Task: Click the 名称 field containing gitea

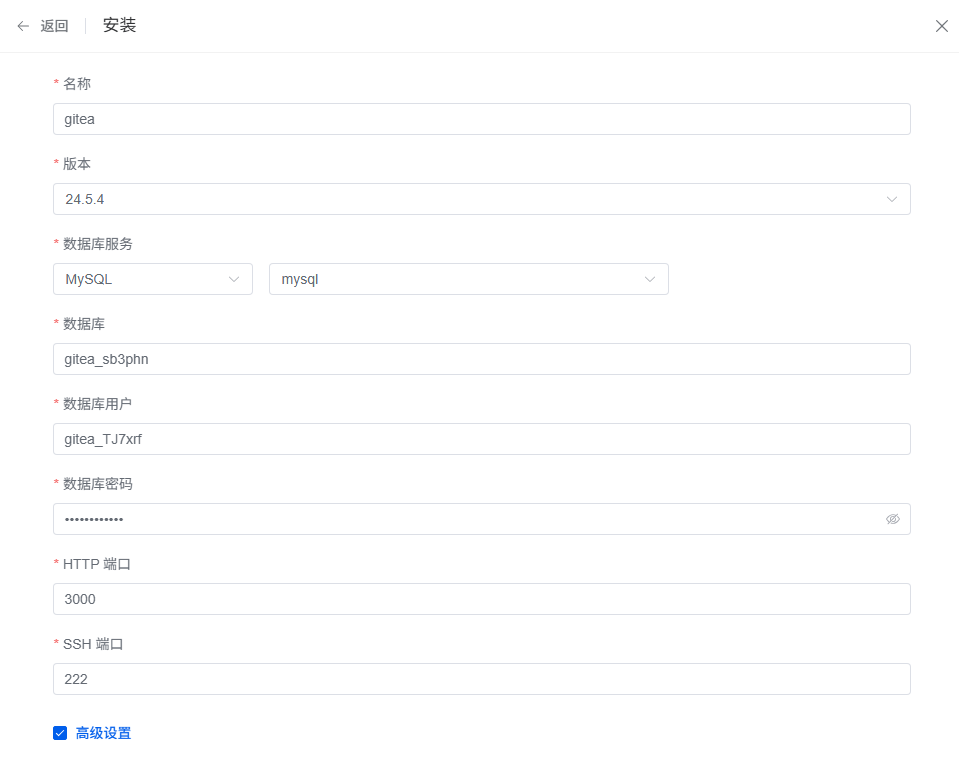Action: coord(481,119)
